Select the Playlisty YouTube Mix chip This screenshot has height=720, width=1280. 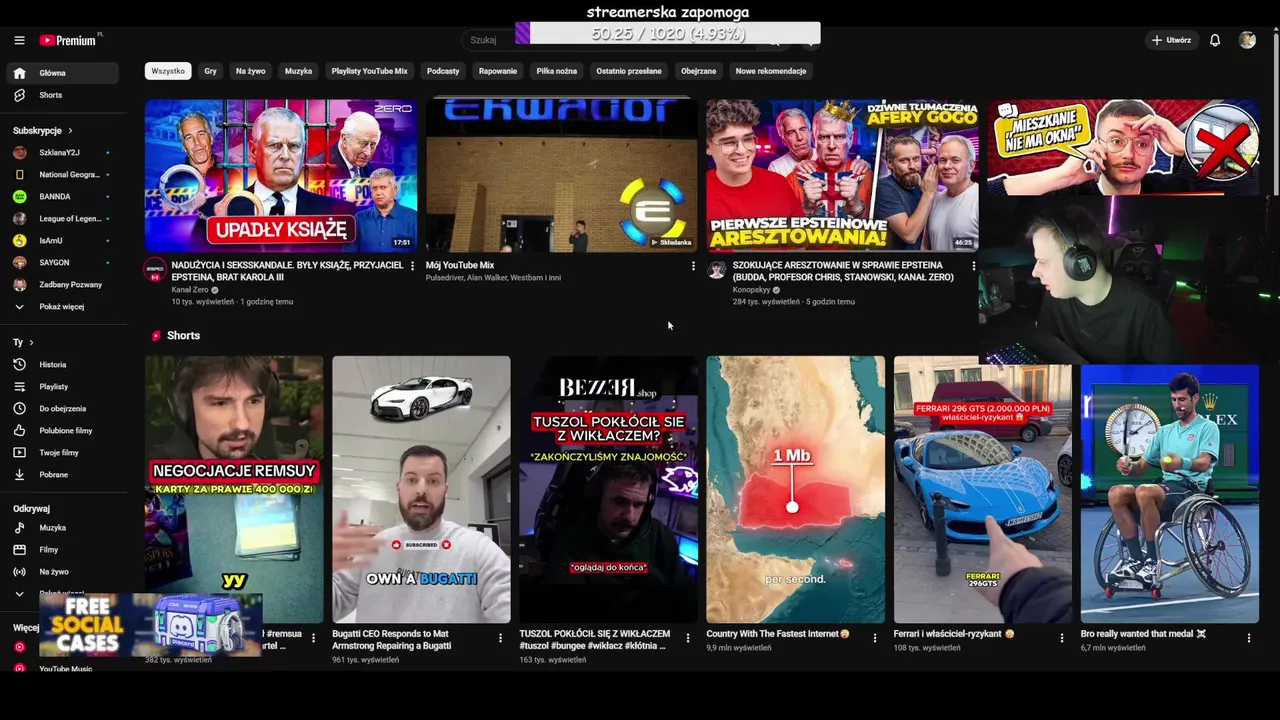(x=369, y=71)
